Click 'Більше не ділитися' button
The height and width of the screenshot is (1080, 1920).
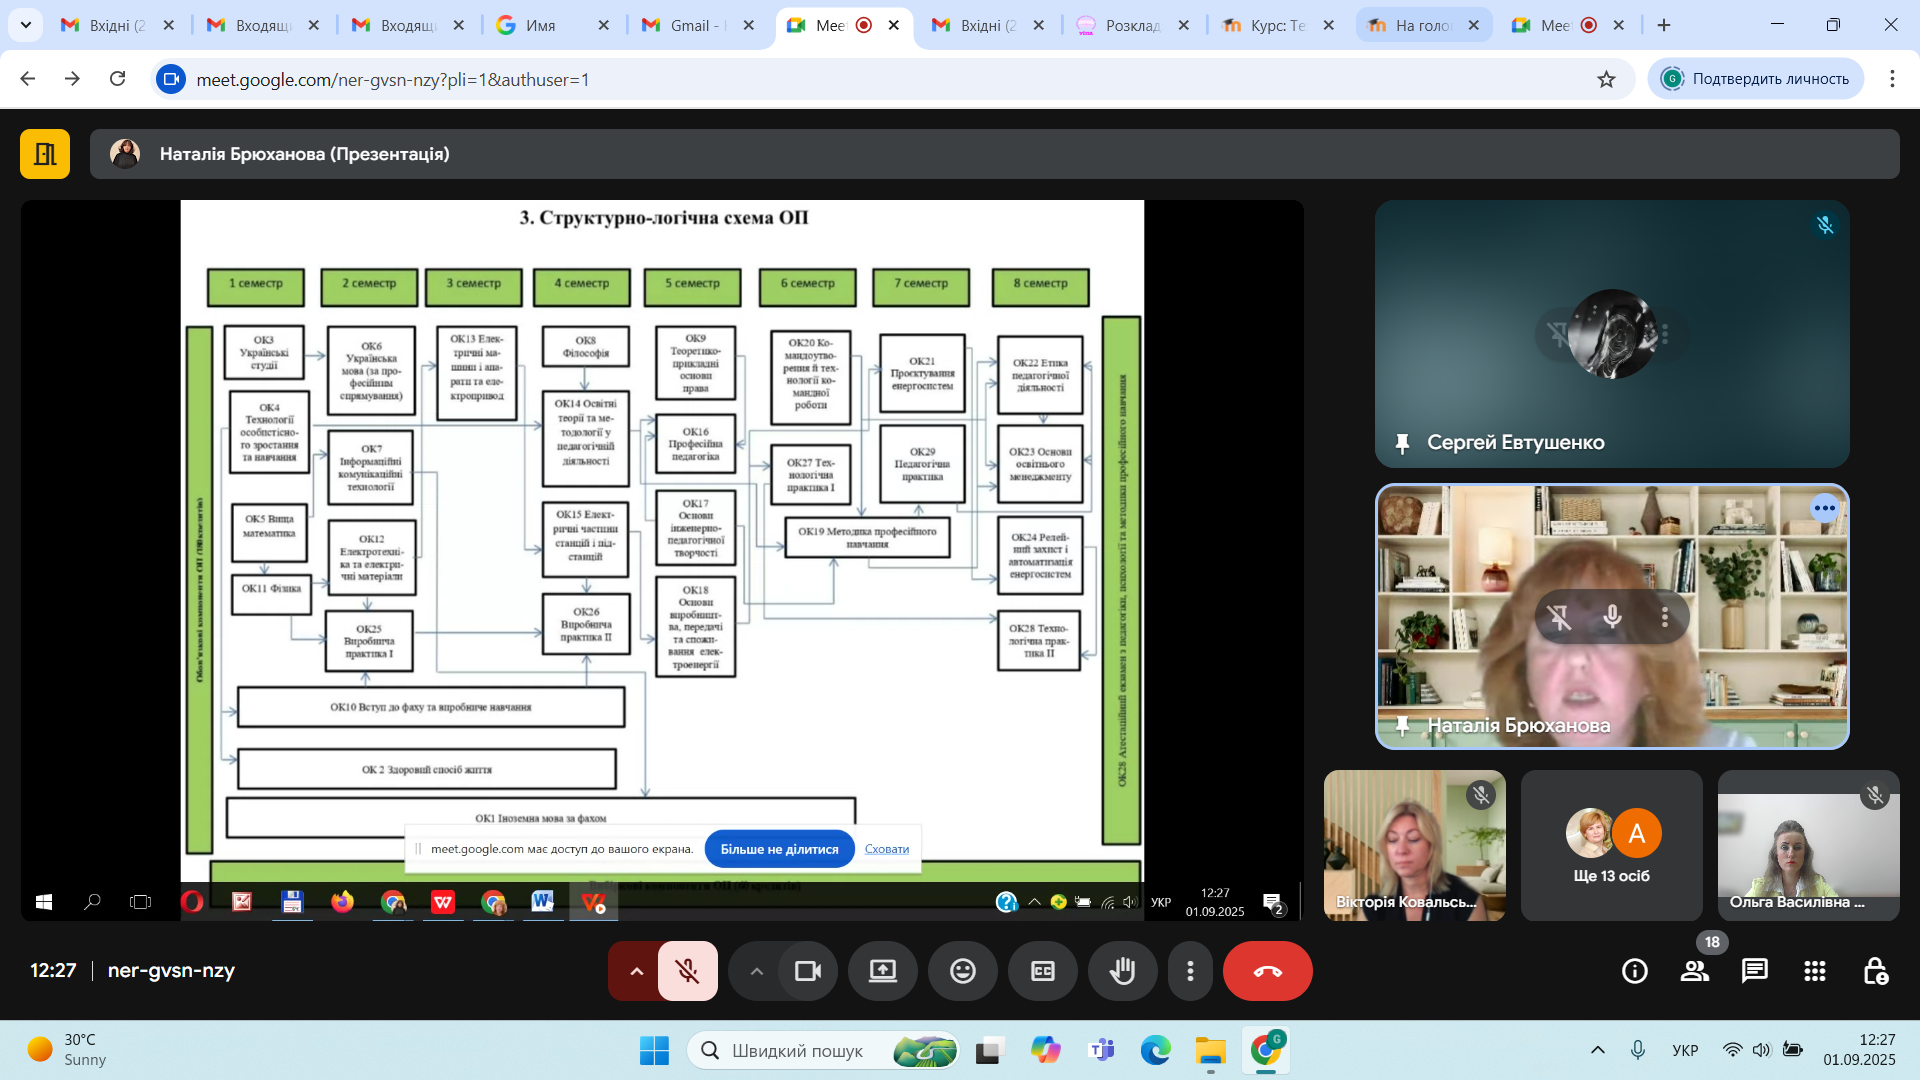click(x=779, y=849)
